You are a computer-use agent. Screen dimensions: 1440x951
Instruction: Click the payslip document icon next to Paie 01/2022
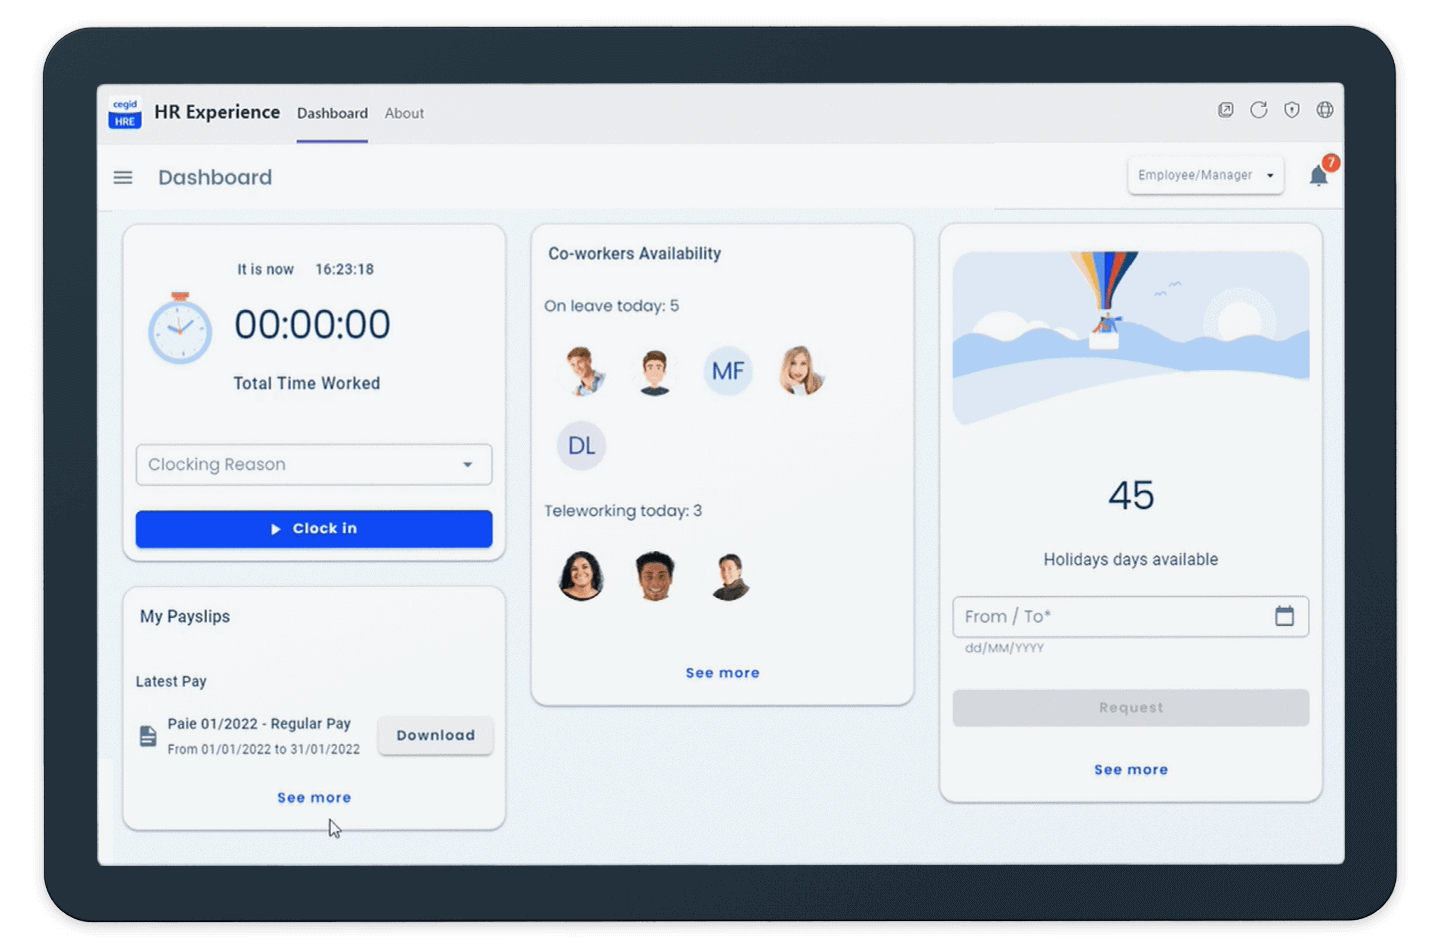point(147,735)
